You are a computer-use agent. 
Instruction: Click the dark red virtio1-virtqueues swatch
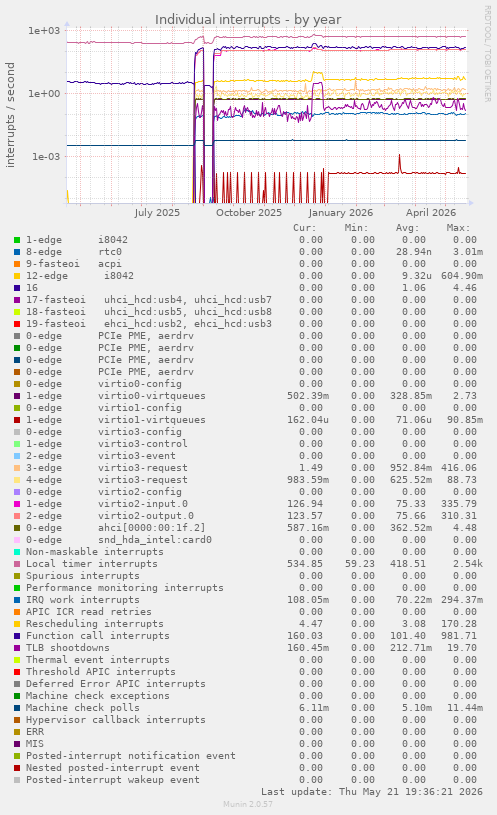pos(17,420)
